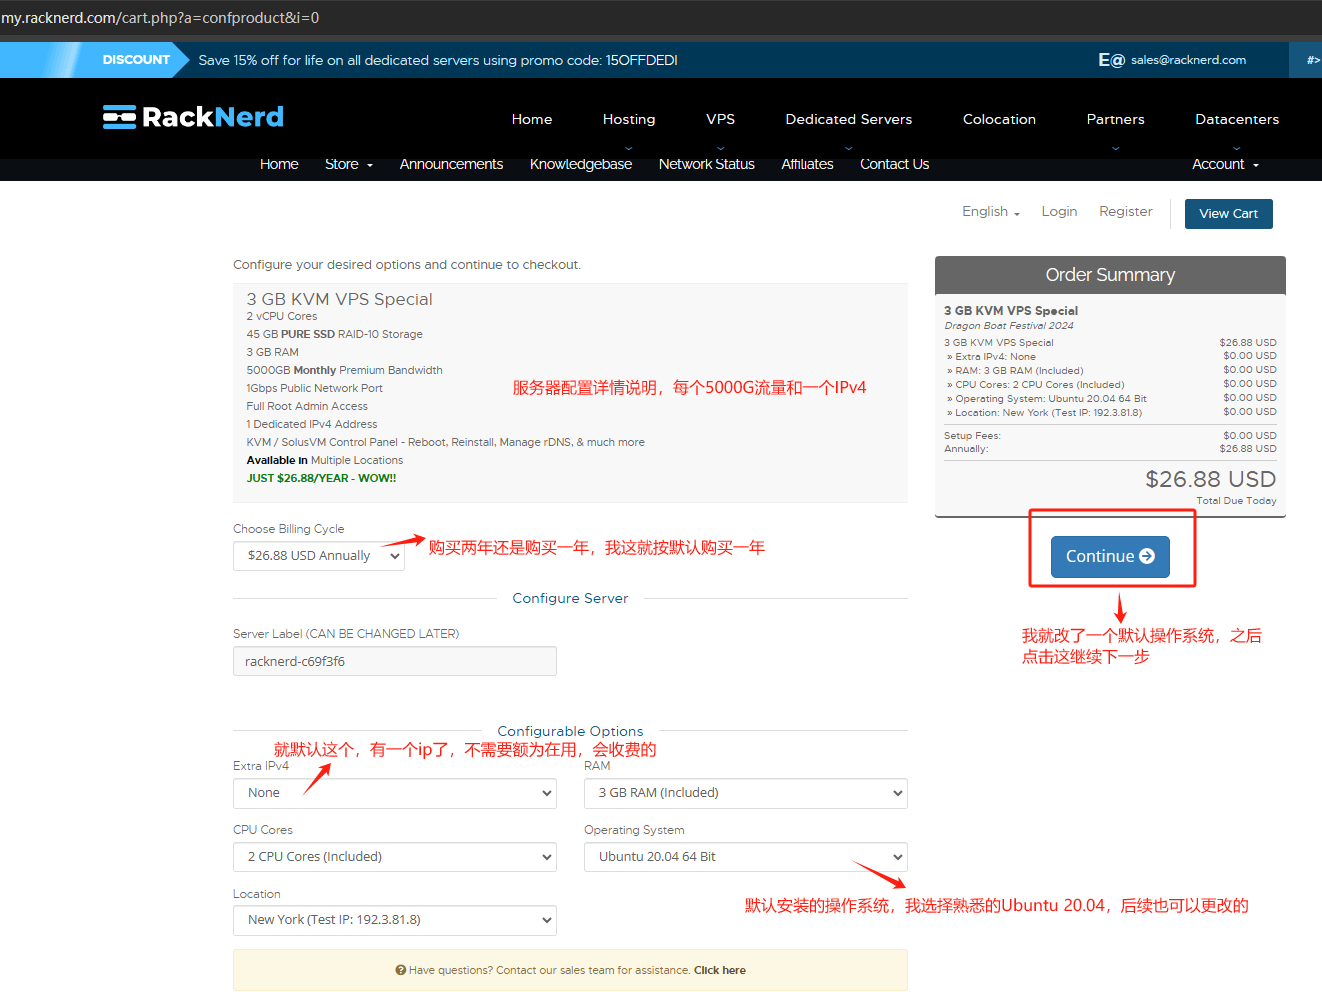
Task: Click the Server Label input field
Action: pos(395,661)
